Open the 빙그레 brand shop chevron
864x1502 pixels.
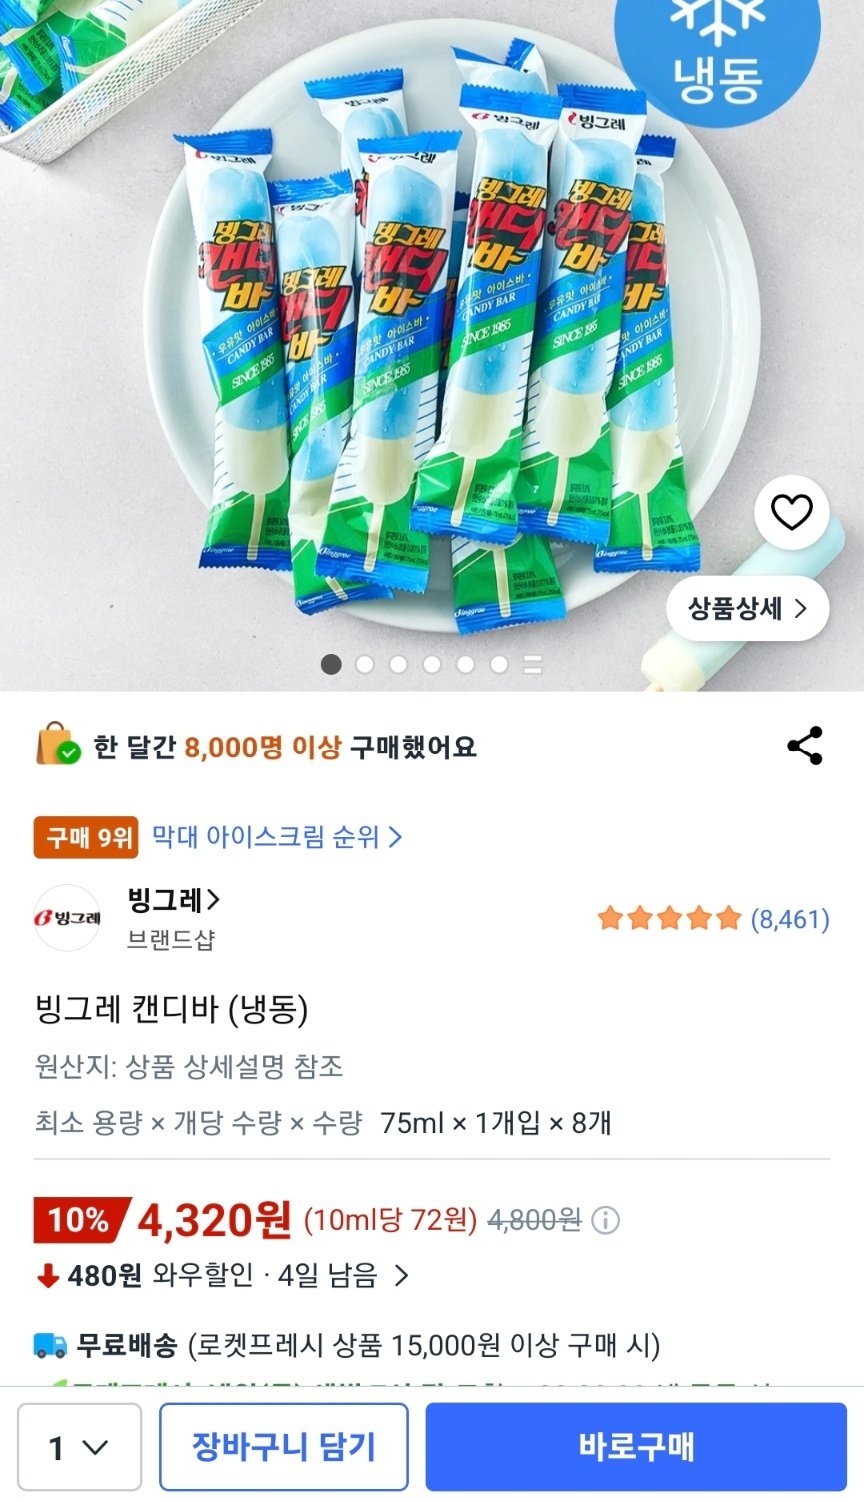point(213,900)
